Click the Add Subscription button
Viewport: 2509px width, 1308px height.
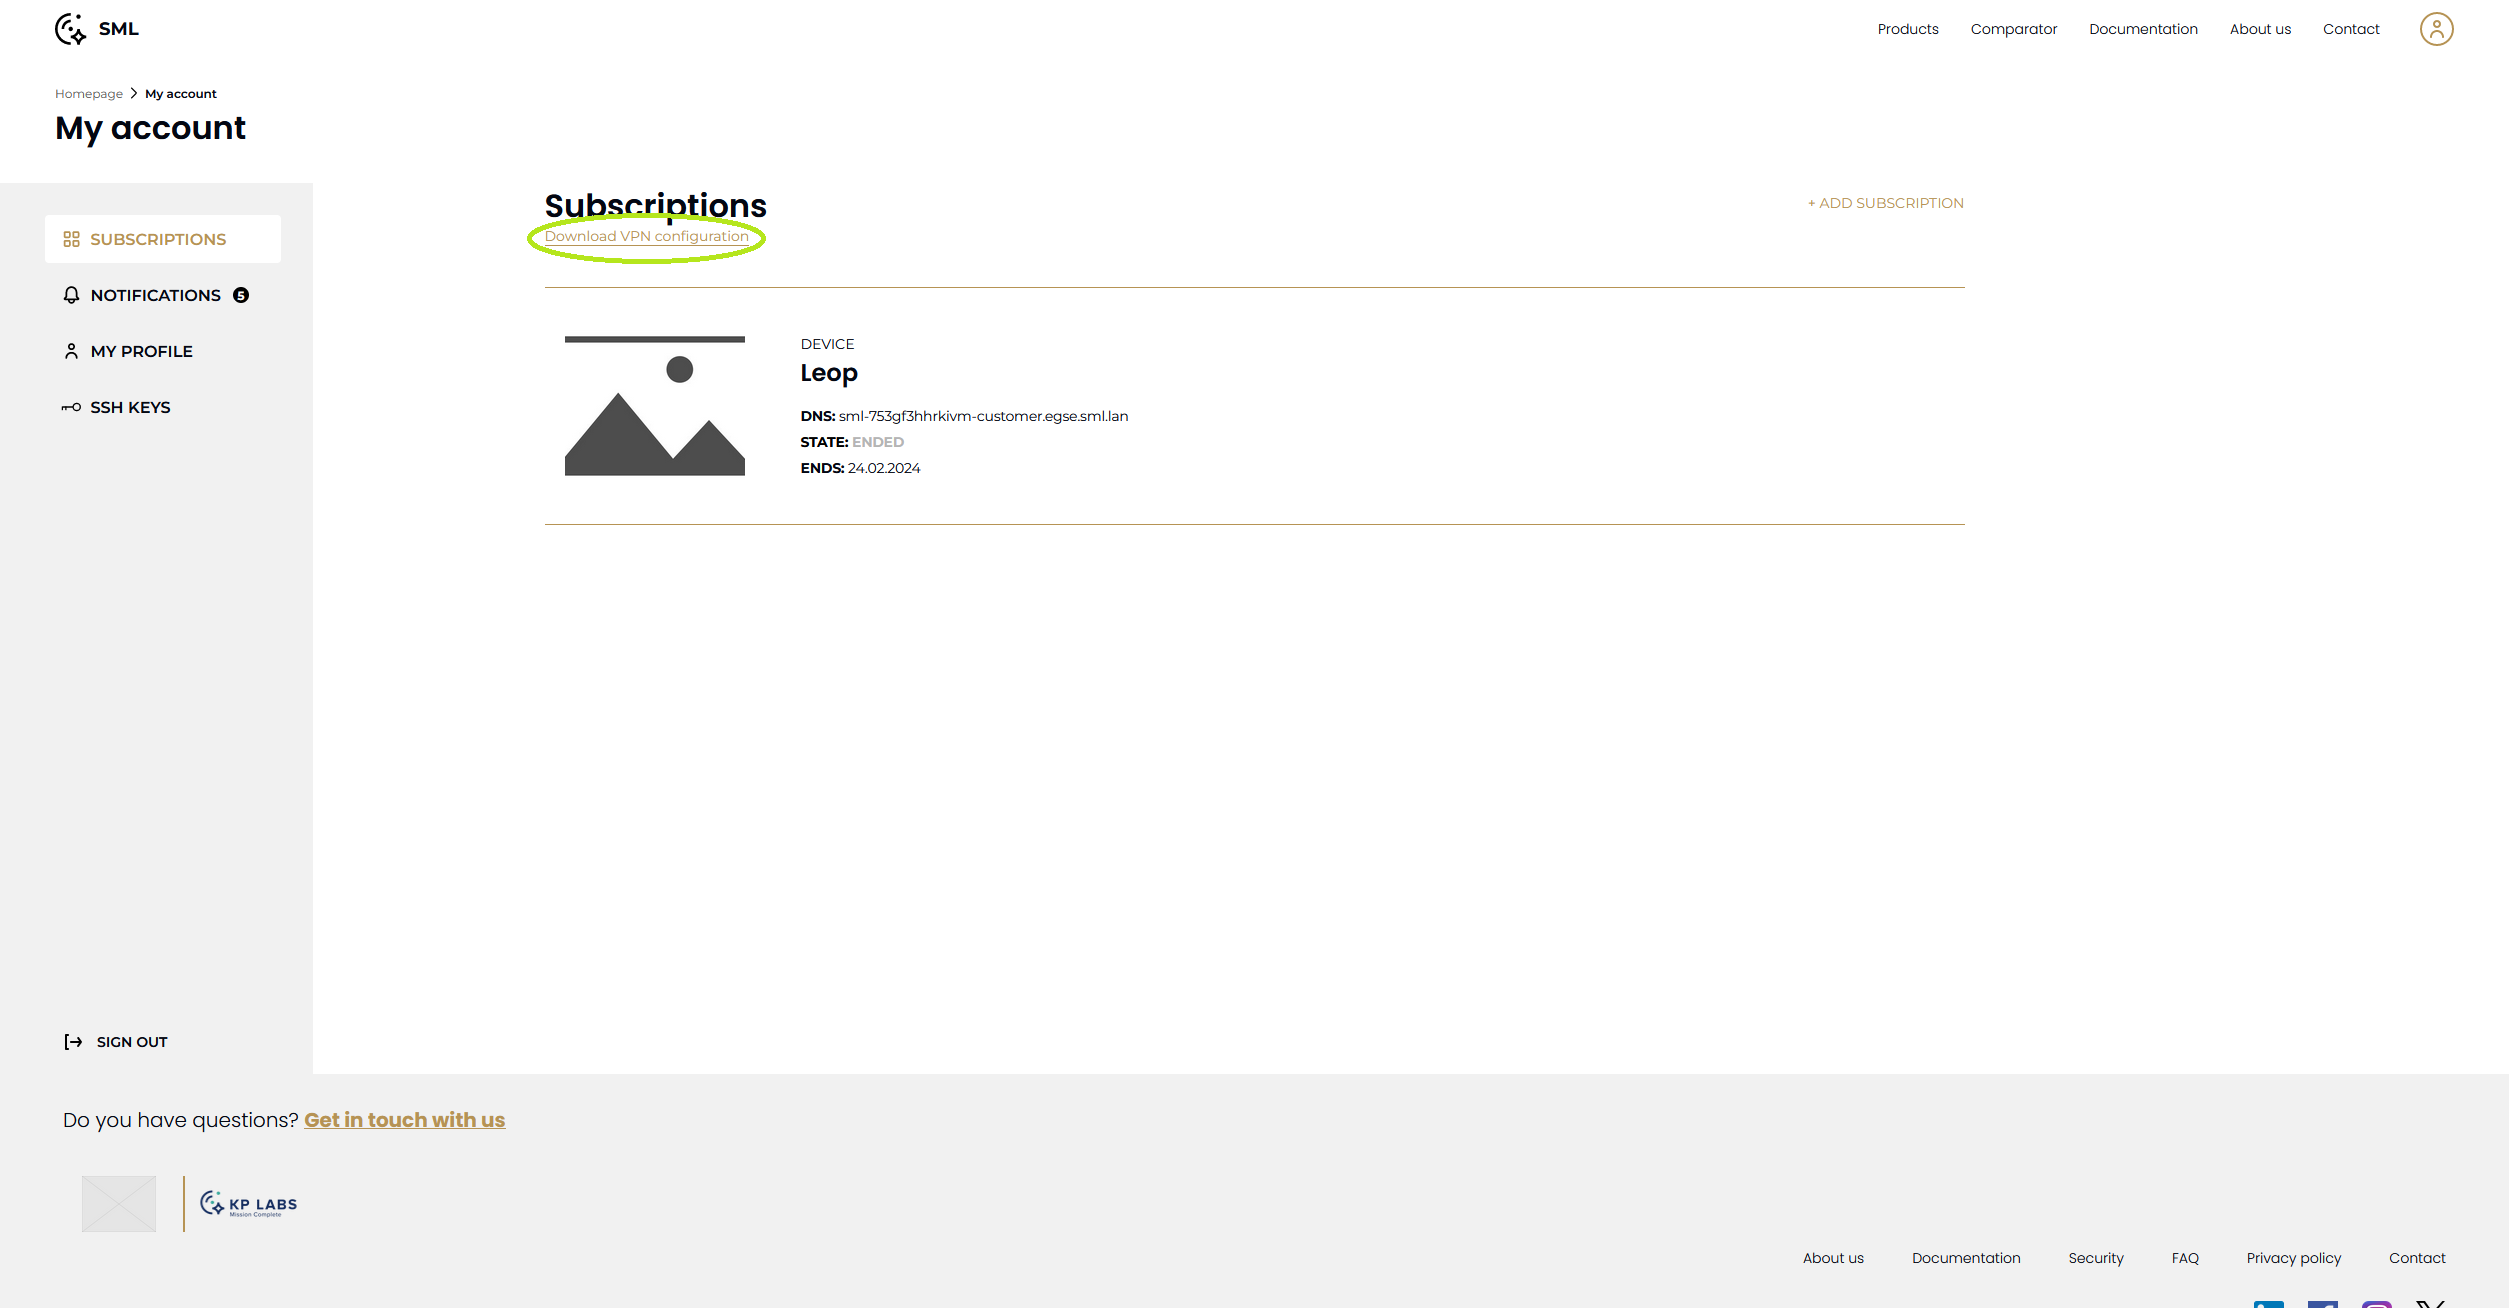pyautogui.click(x=1885, y=203)
